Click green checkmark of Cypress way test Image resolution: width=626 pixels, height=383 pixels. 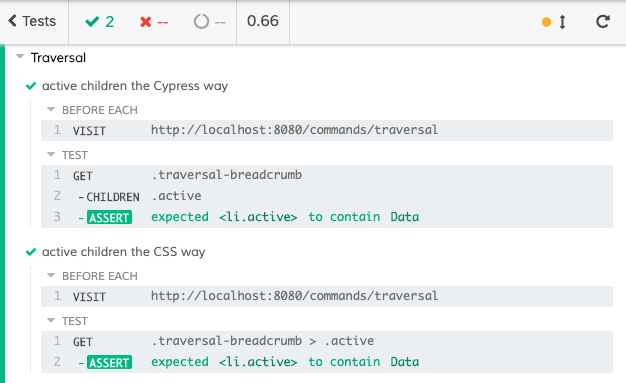click(31, 86)
